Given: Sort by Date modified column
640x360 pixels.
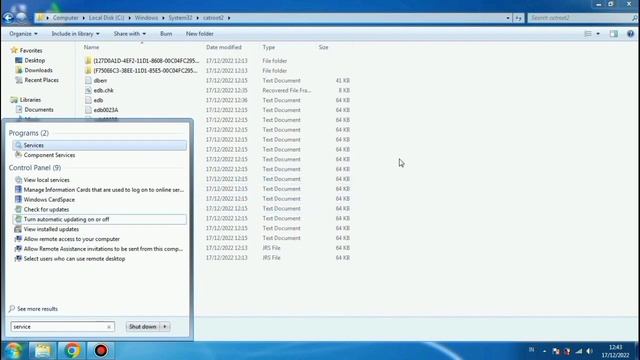Looking at the screenshot, I should tap(224, 47).
